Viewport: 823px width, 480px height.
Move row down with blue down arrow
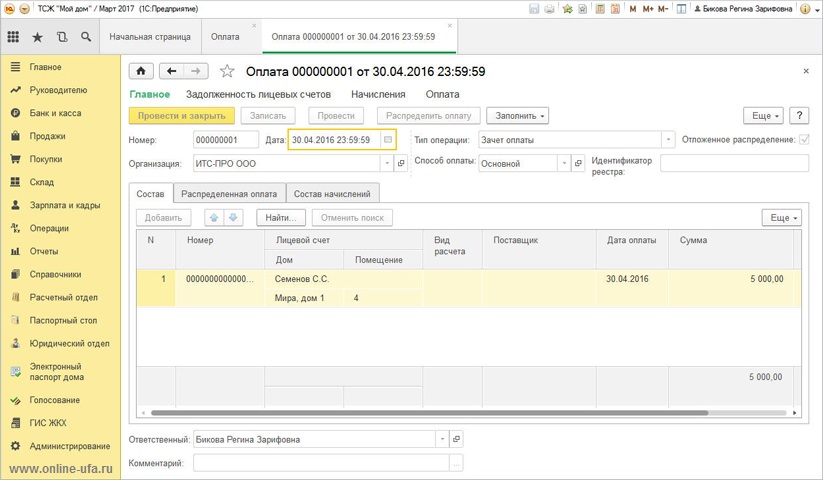tap(234, 218)
